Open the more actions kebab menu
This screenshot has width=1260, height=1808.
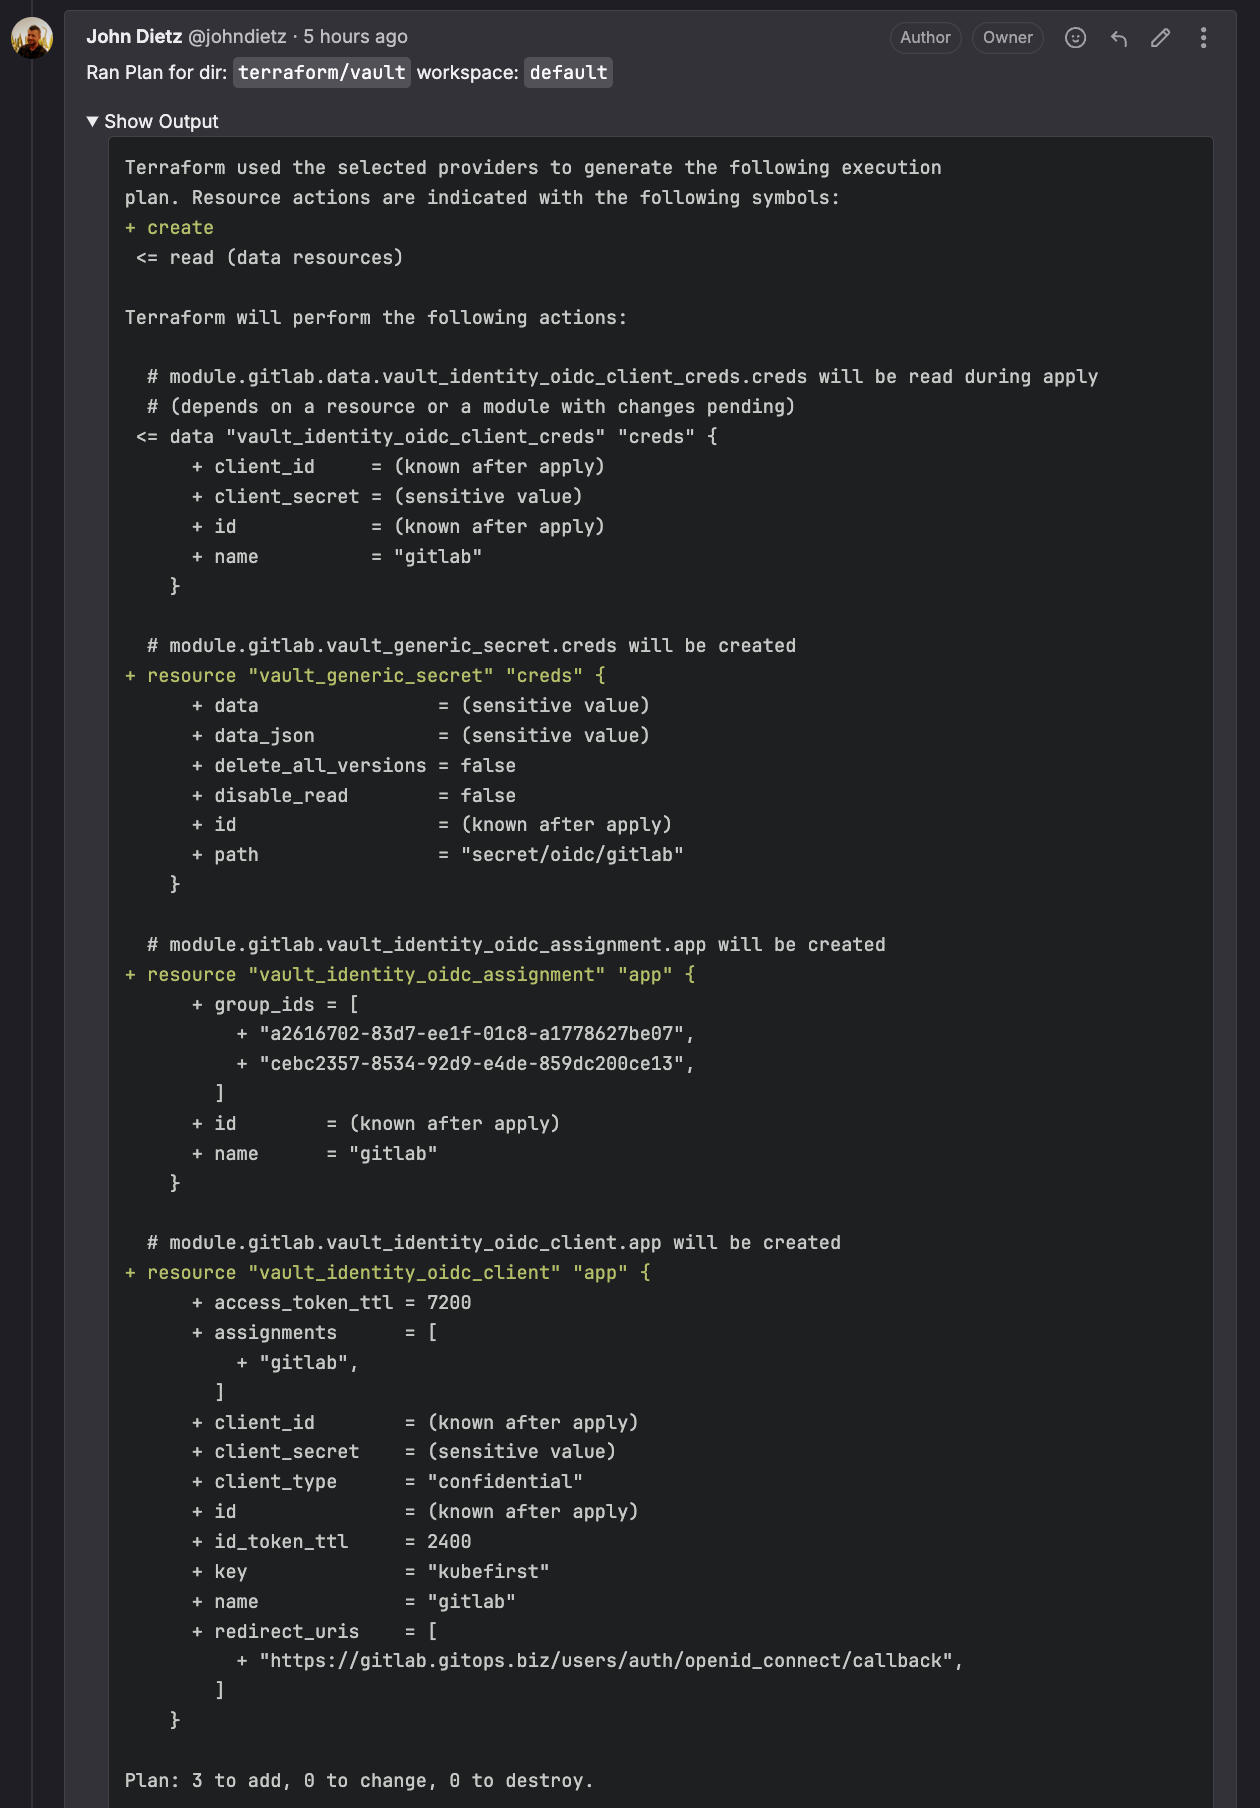point(1203,38)
